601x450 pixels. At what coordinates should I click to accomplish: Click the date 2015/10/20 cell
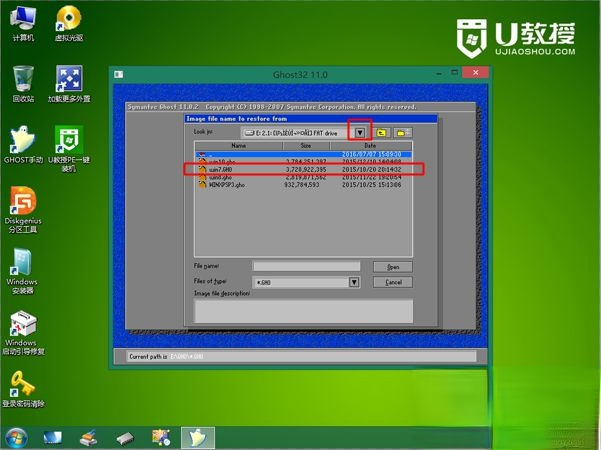point(371,169)
